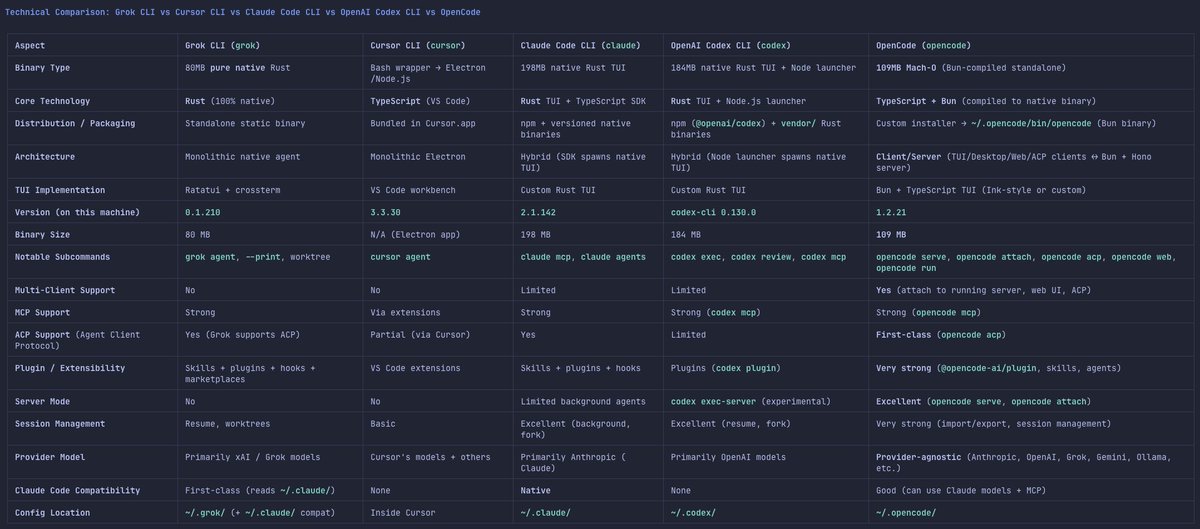Click the 'VS Code workbench' cell
Screen dimensions: 1200x529
(413, 190)
